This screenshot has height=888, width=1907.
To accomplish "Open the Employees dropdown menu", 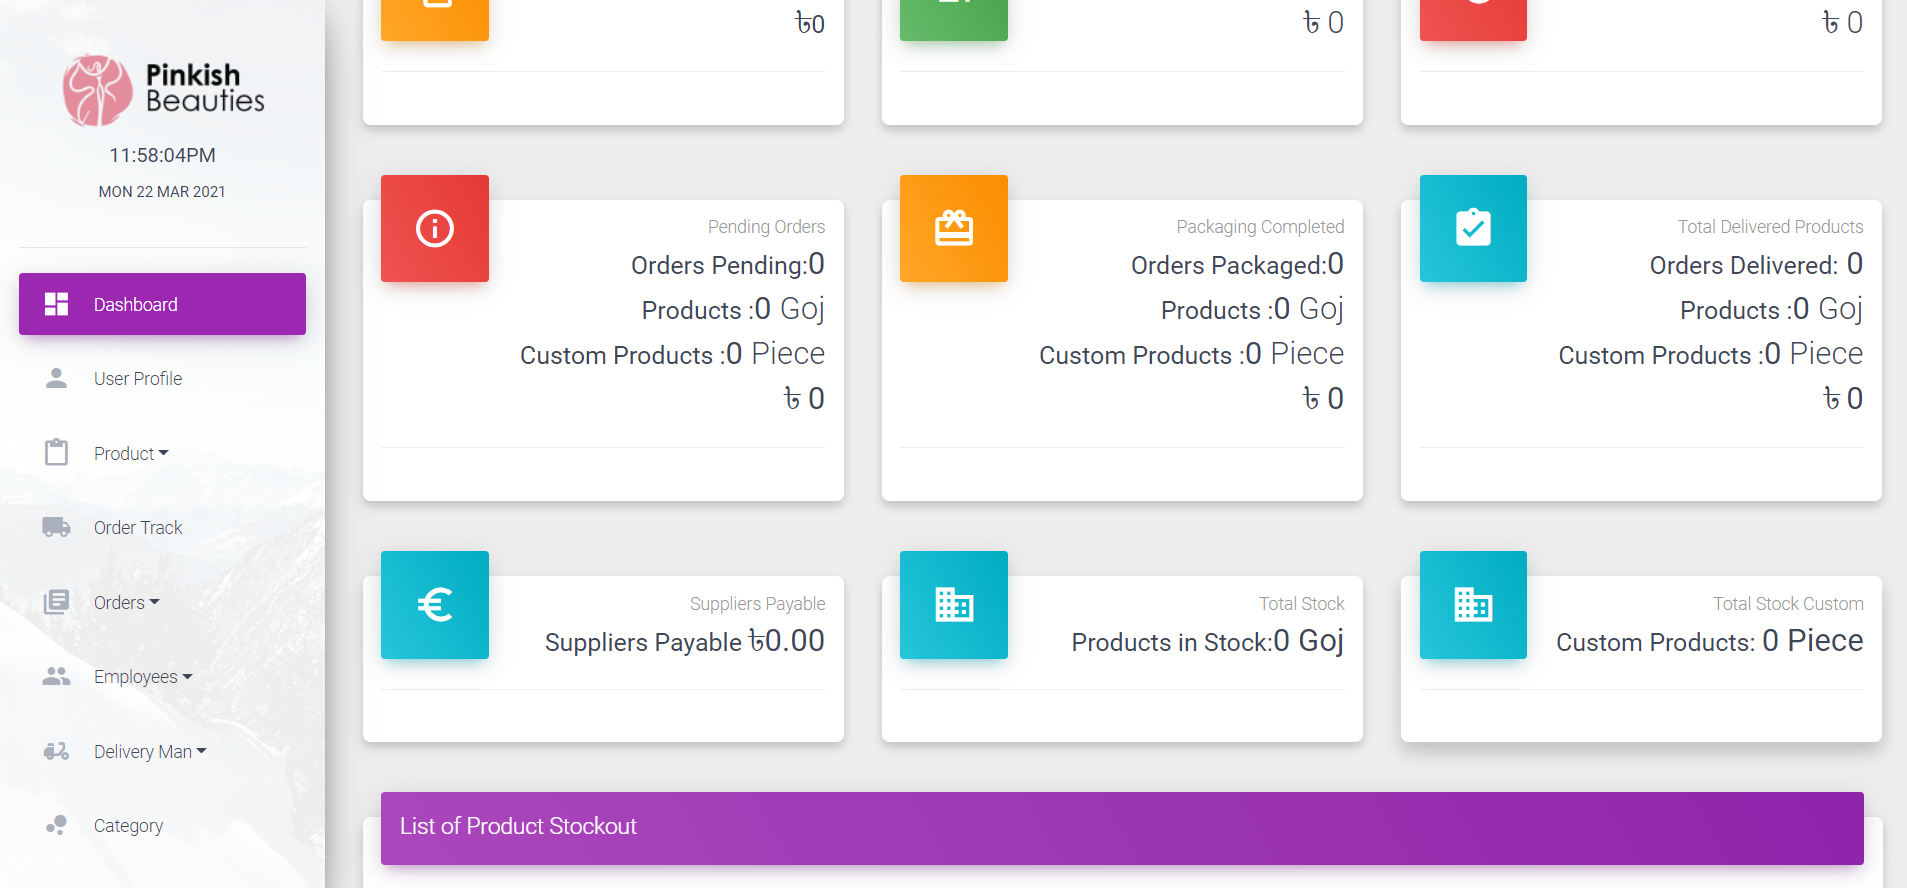I will tap(142, 677).
